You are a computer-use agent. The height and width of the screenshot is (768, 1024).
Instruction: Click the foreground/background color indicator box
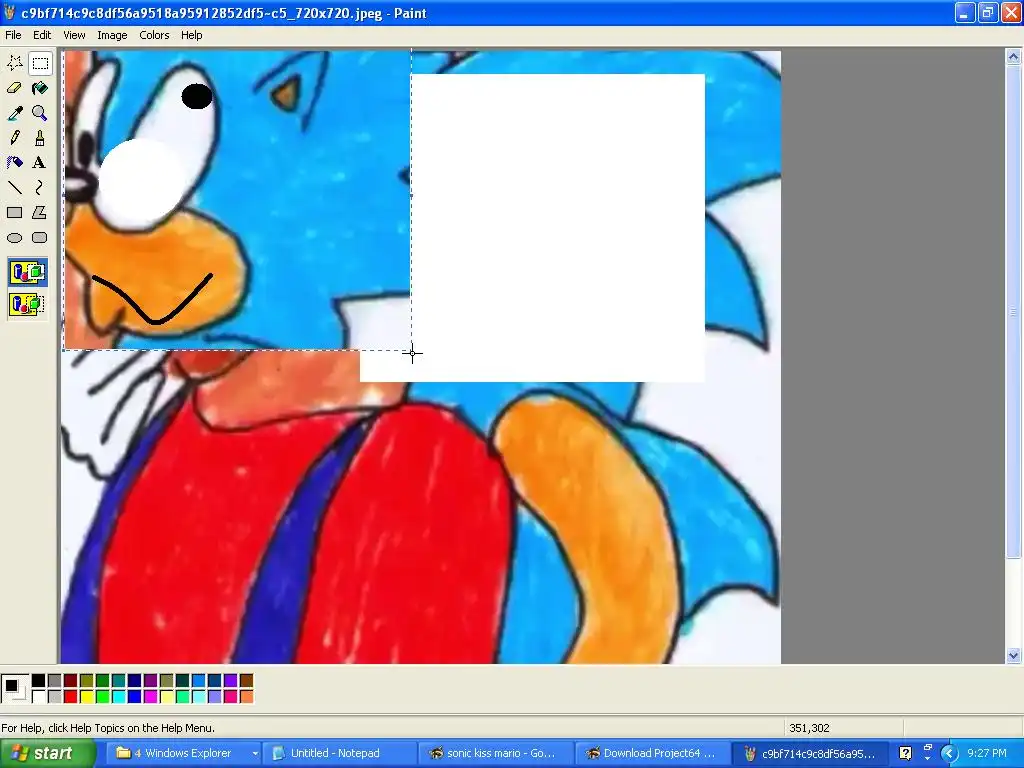click(14, 688)
